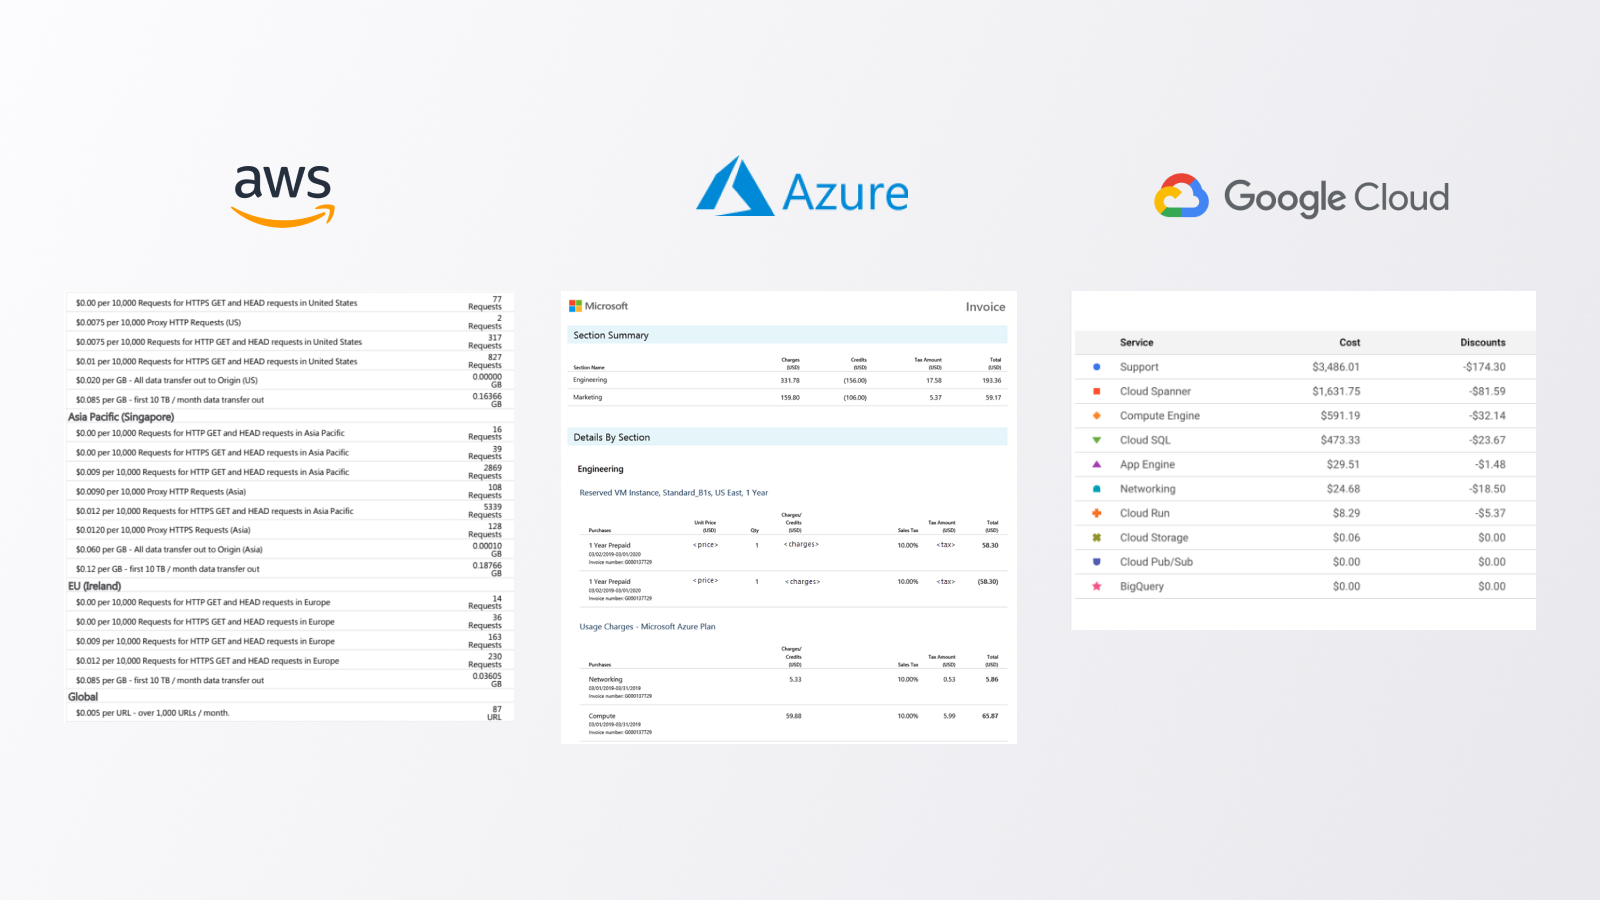The width and height of the screenshot is (1600, 900).
Task: Select the Compute Engine service name
Action: click(x=1159, y=416)
